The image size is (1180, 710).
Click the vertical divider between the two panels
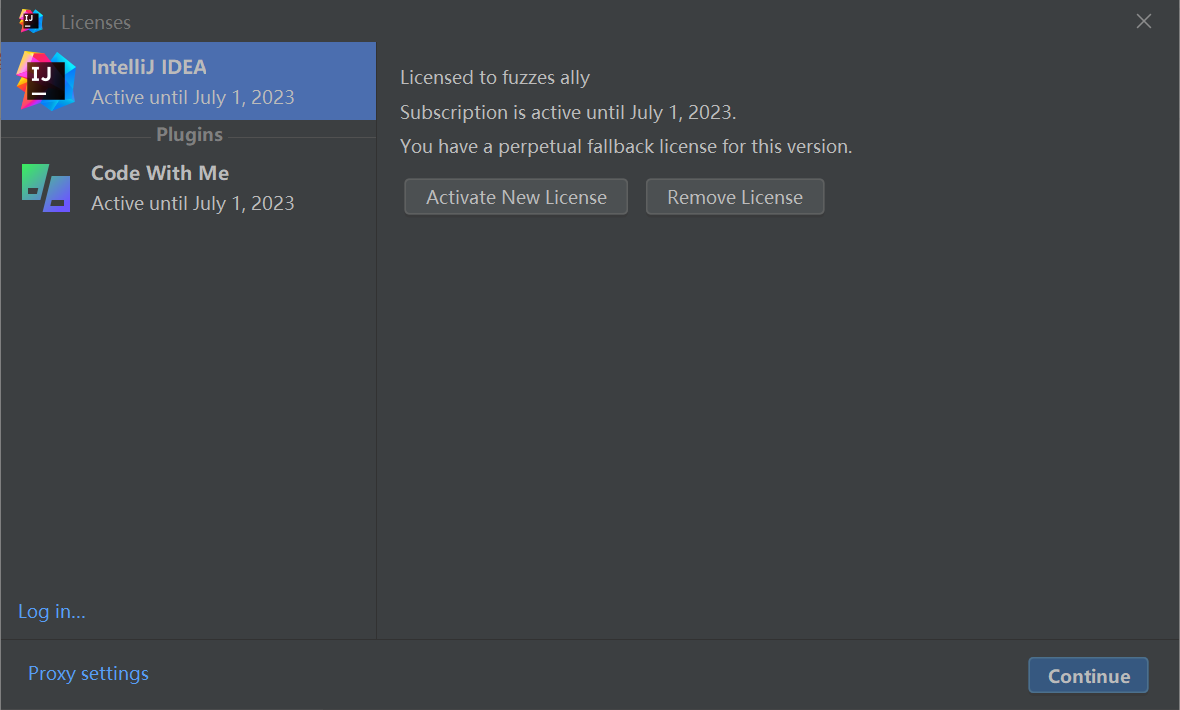click(377, 400)
